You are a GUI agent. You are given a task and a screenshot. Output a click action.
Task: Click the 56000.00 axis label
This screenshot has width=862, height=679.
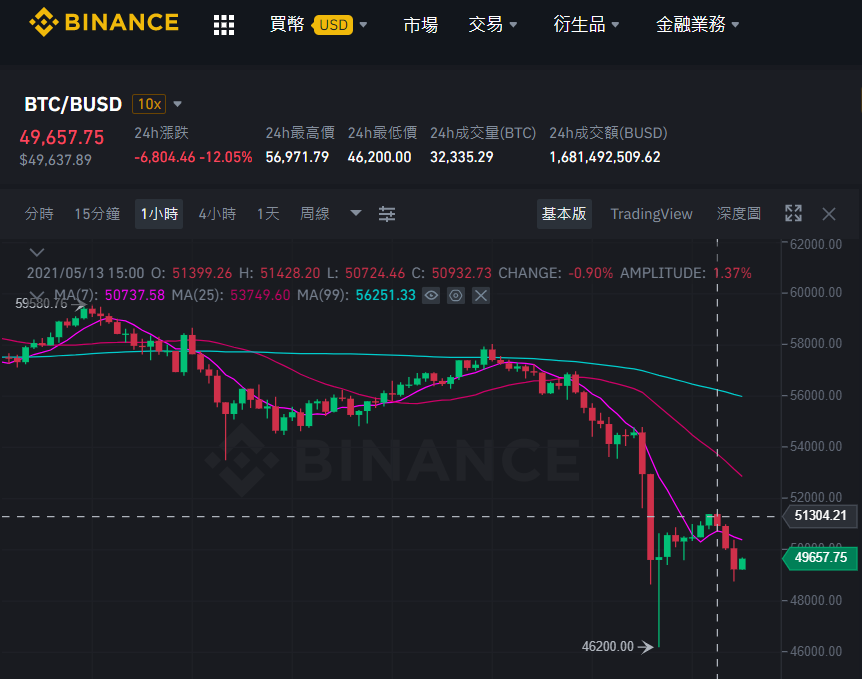click(x=816, y=395)
